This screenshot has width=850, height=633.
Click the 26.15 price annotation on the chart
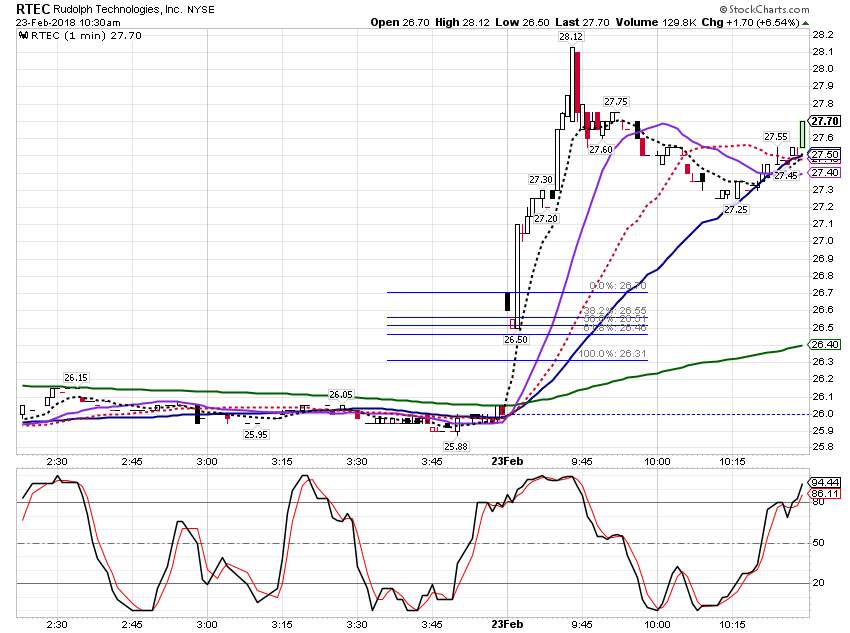[x=75, y=378]
